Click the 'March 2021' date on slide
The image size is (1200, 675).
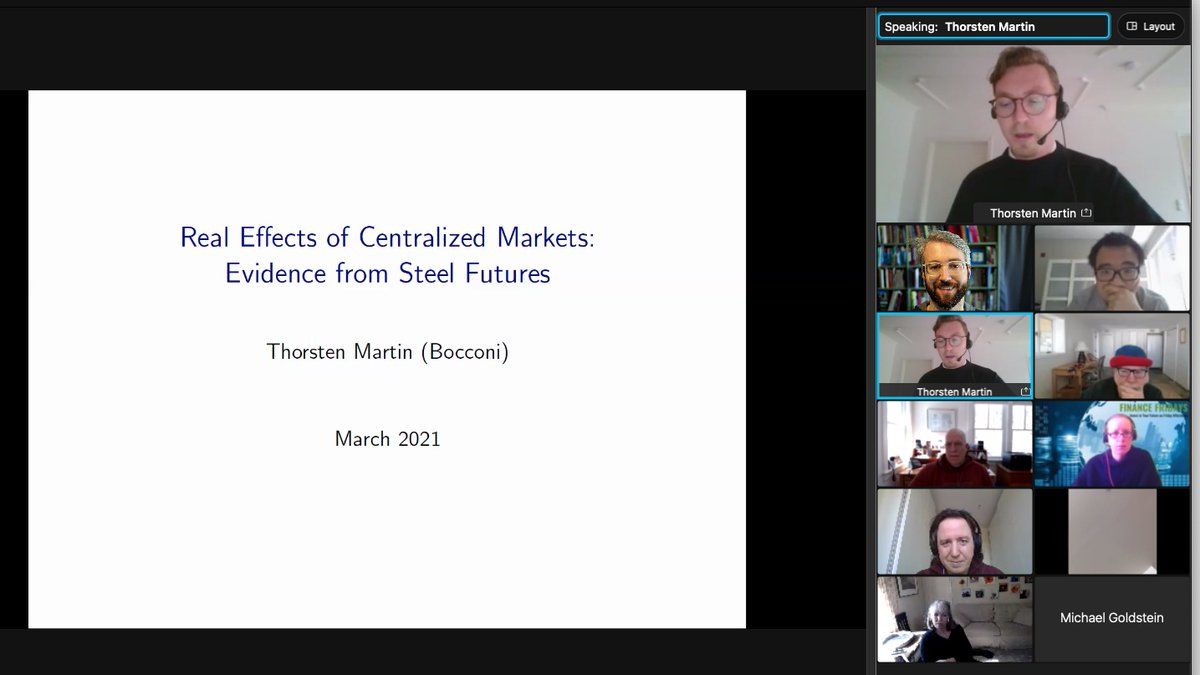[x=387, y=438]
